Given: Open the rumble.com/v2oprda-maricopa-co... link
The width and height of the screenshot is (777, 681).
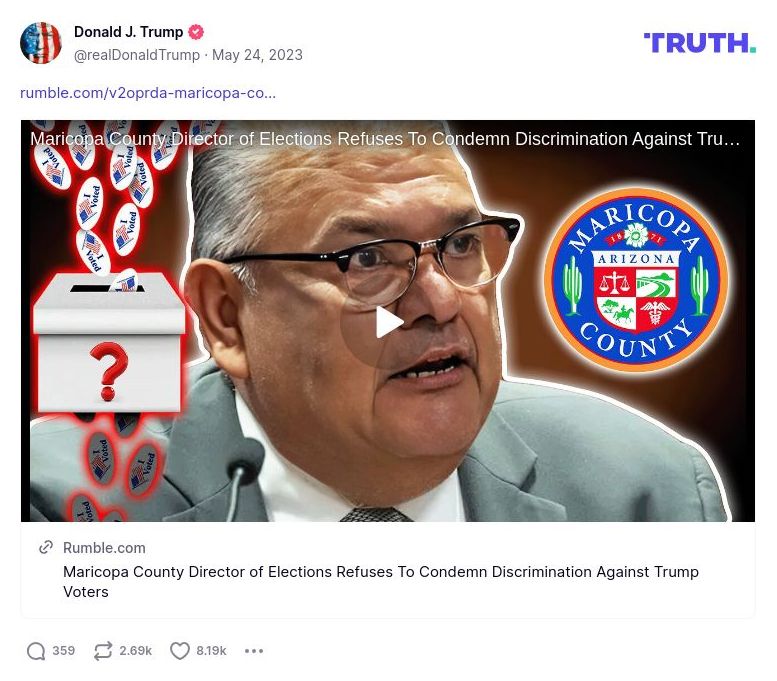Looking at the screenshot, I should tap(148, 93).
